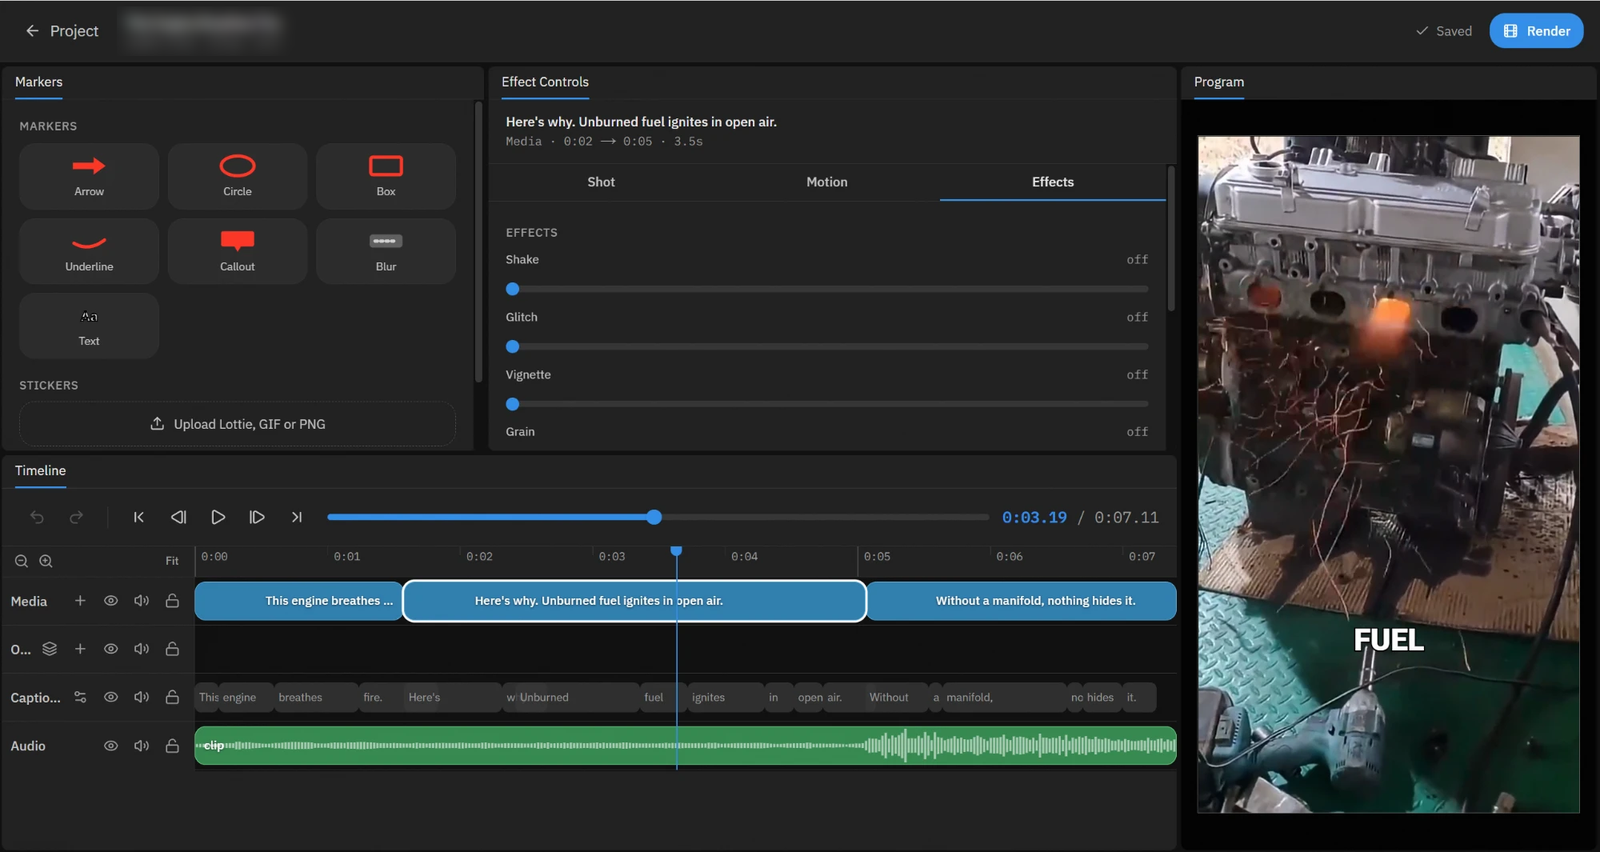1600x852 pixels.
Task: Click the Vignette effect slider handle
Action: pos(513,404)
